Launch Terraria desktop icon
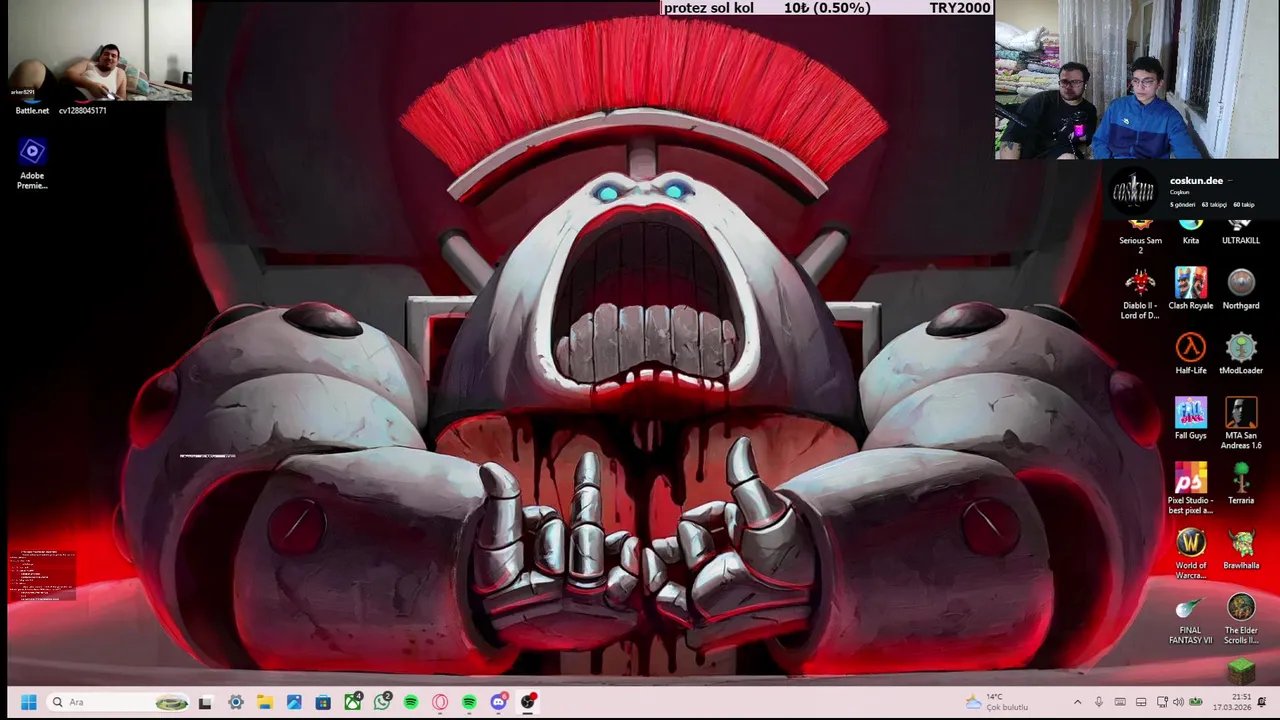The width and height of the screenshot is (1280, 720). tap(1241, 484)
